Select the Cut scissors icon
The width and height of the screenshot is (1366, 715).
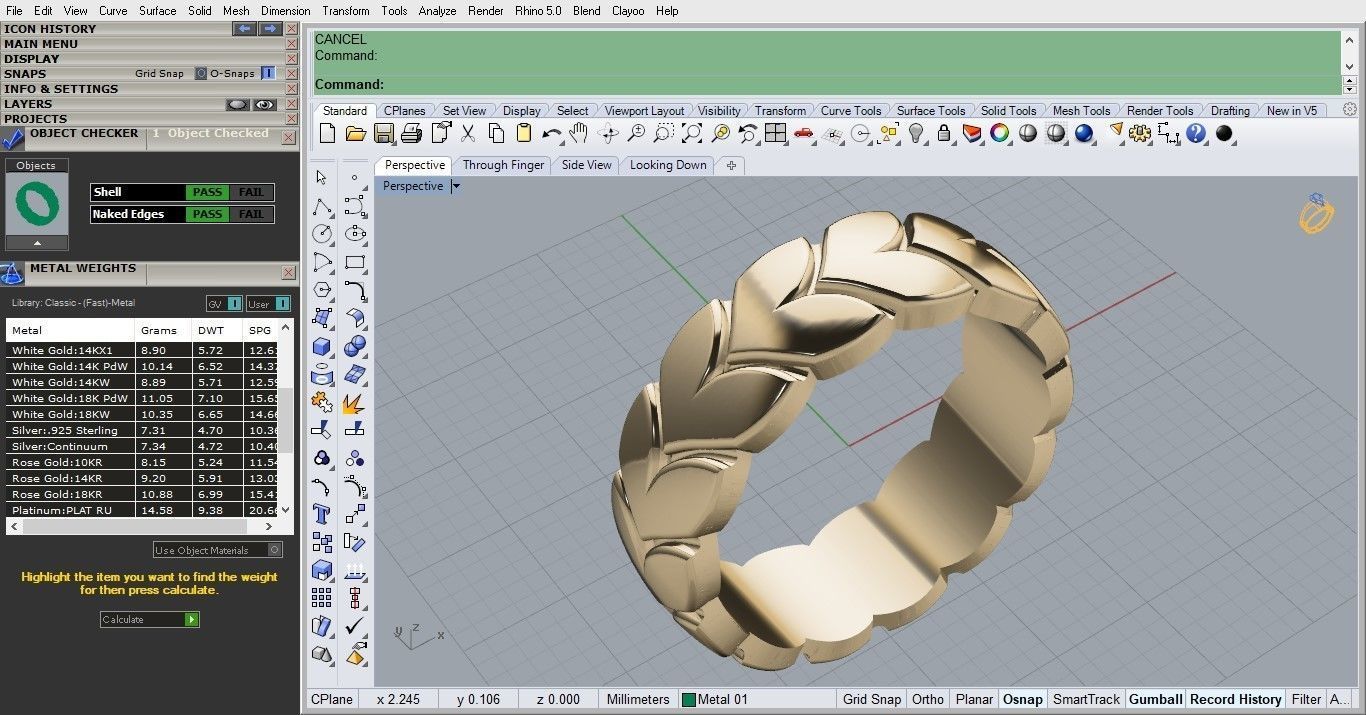(x=468, y=133)
